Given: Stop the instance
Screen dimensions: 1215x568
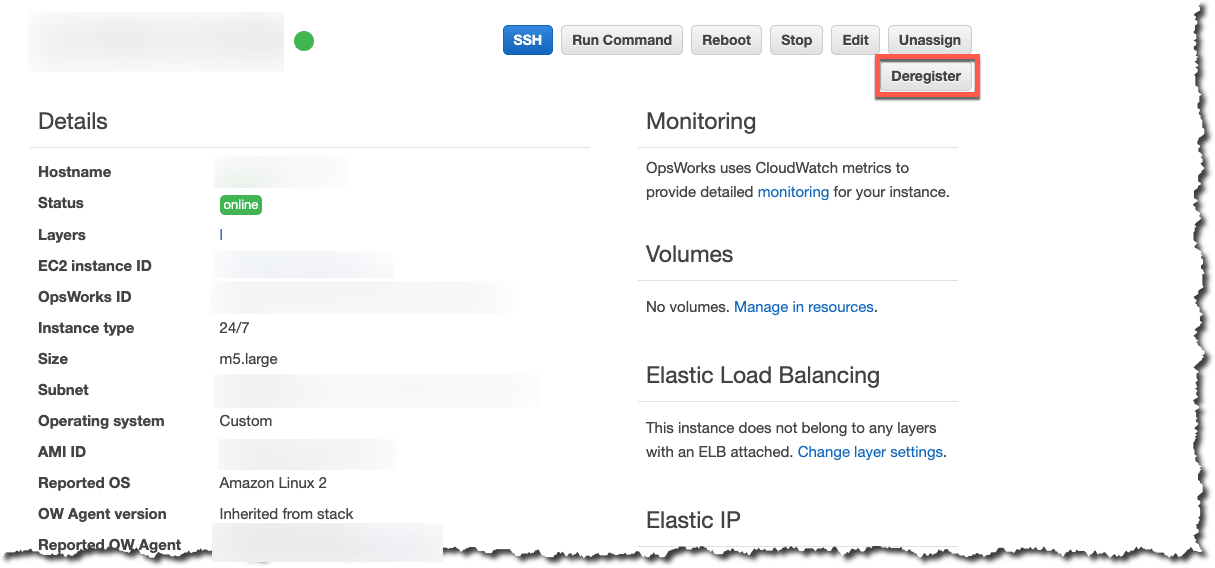Looking at the screenshot, I should (796, 40).
